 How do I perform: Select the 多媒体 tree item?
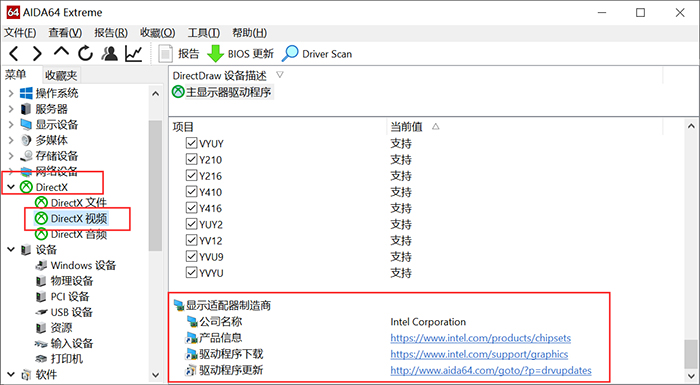44,140
